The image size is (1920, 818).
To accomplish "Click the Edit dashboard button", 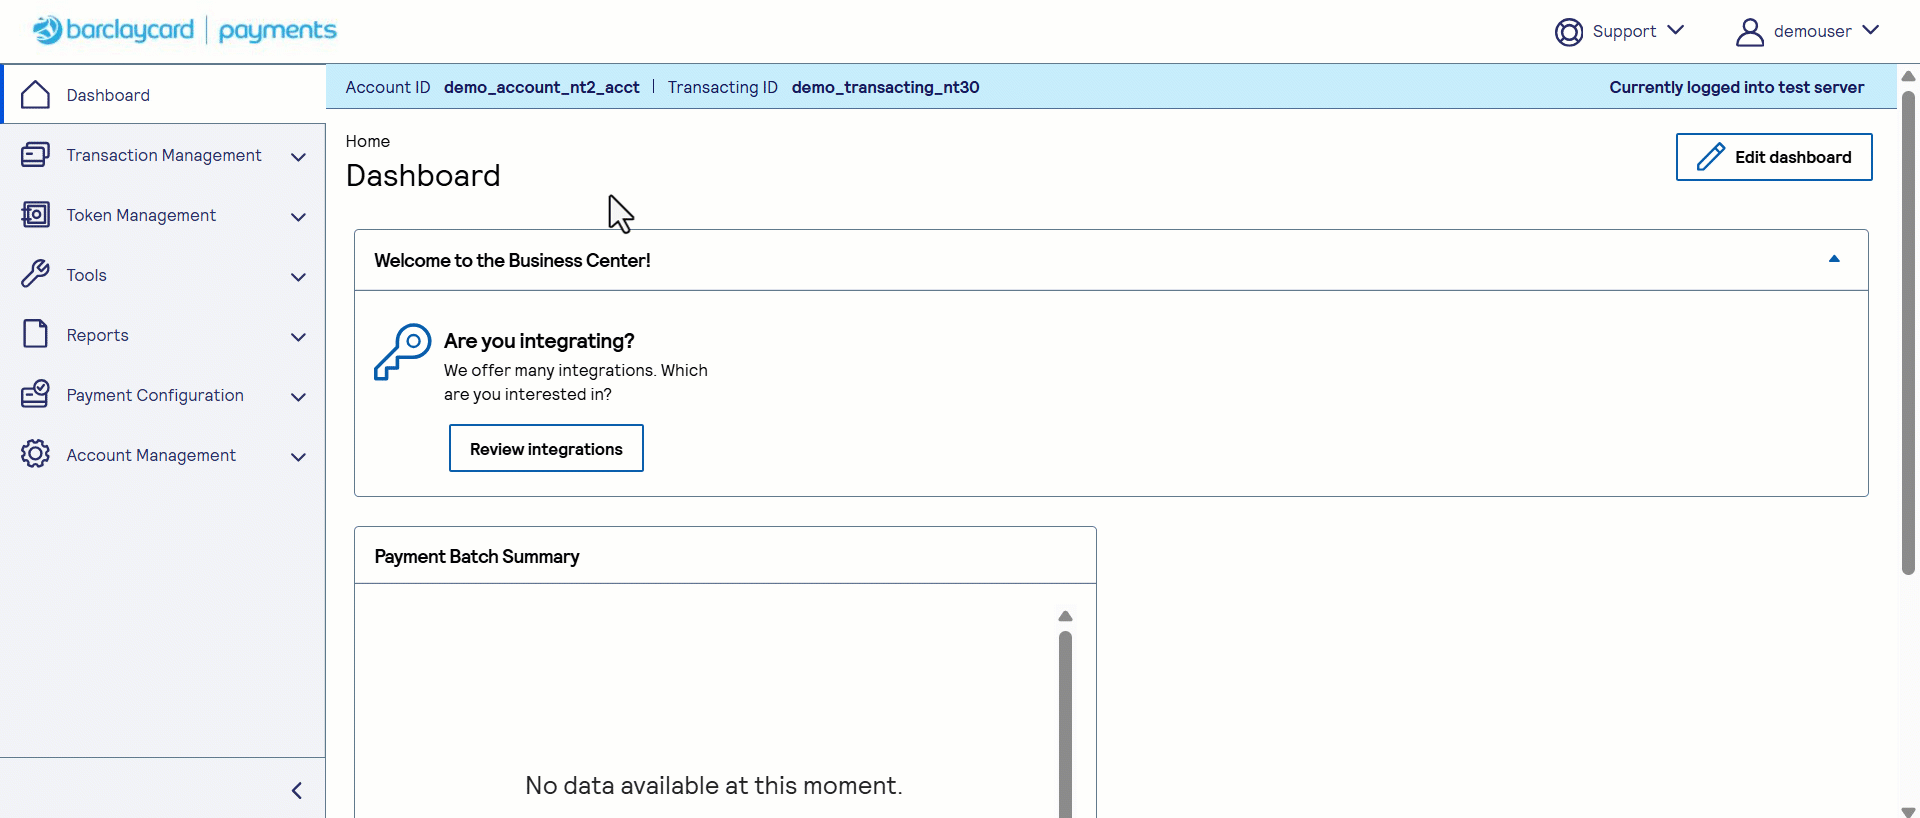I will click(x=1773, y=157).
